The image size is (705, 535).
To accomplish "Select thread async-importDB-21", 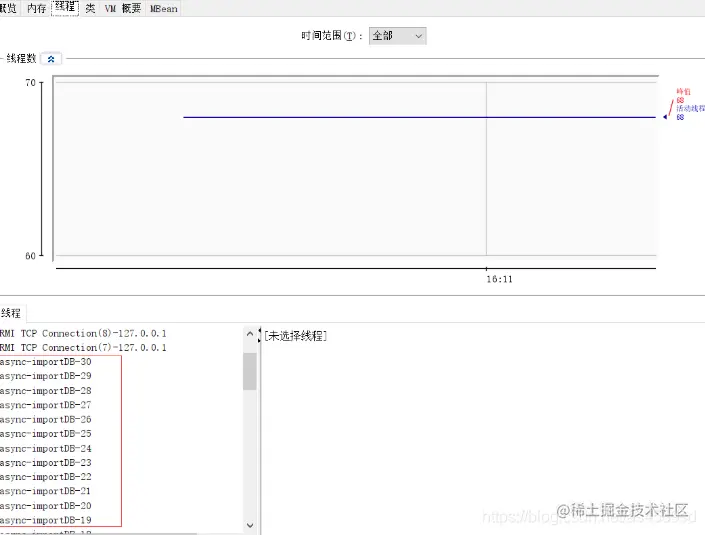I will click(x=45, y=491).
